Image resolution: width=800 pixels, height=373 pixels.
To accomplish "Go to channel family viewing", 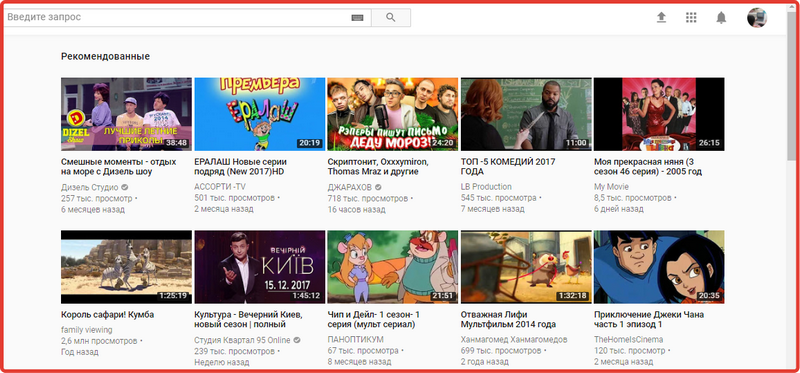I will click(87, 330).
